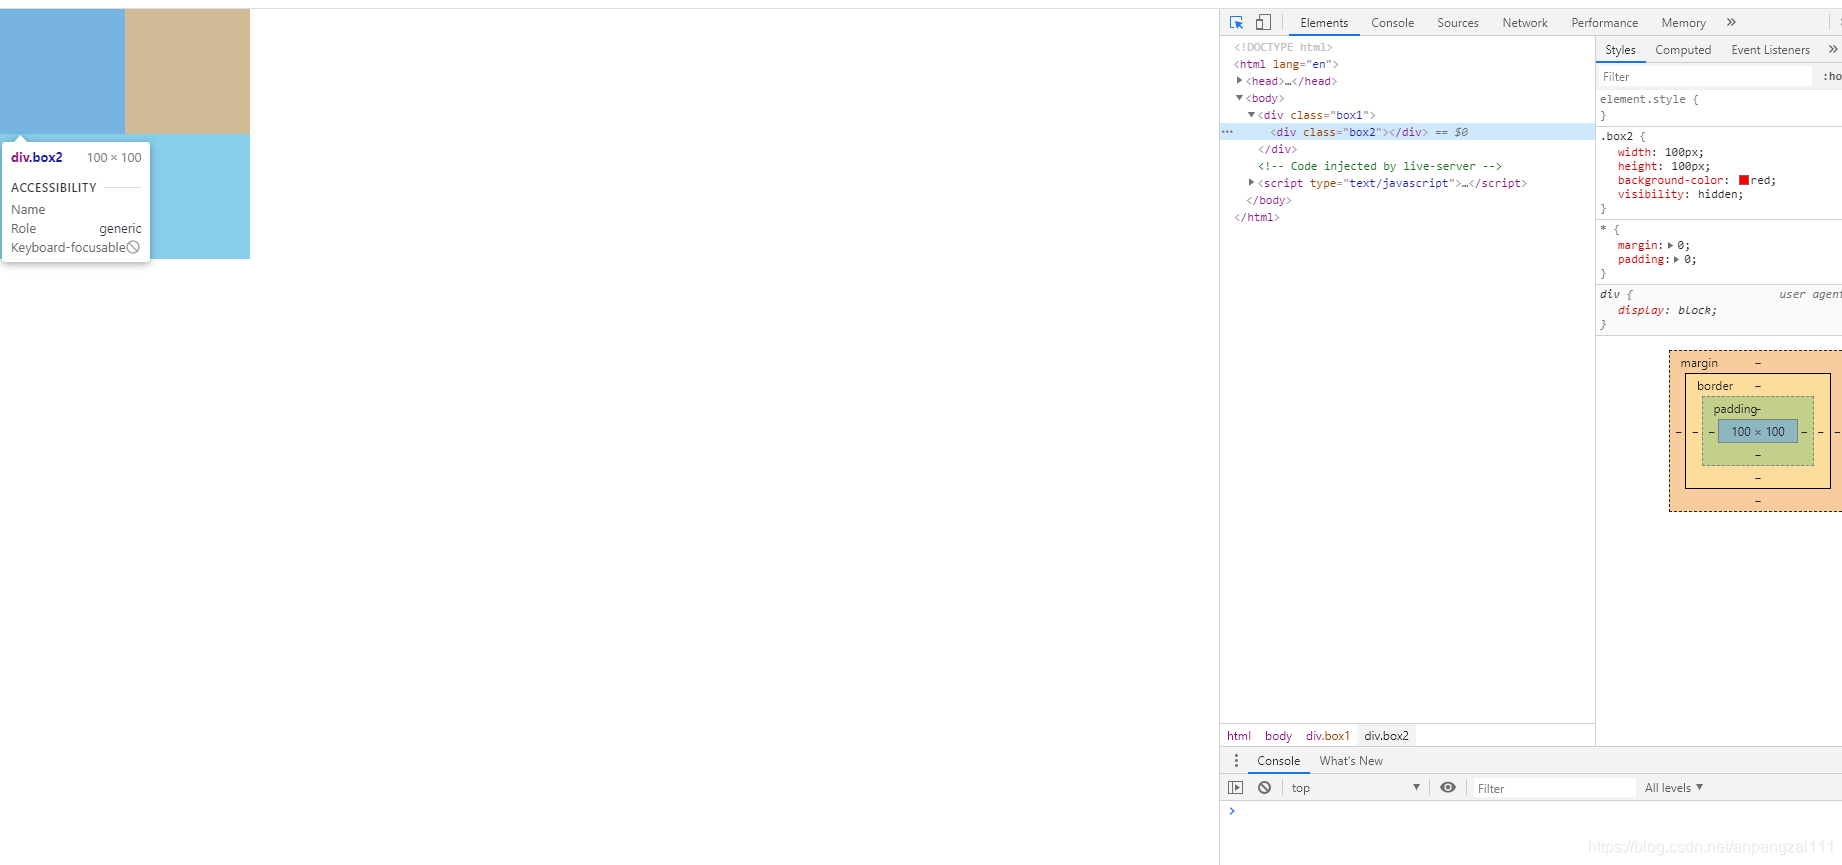Toggle the device toolbar icon
1842x865 pixels.
[x=1263, y=22]
